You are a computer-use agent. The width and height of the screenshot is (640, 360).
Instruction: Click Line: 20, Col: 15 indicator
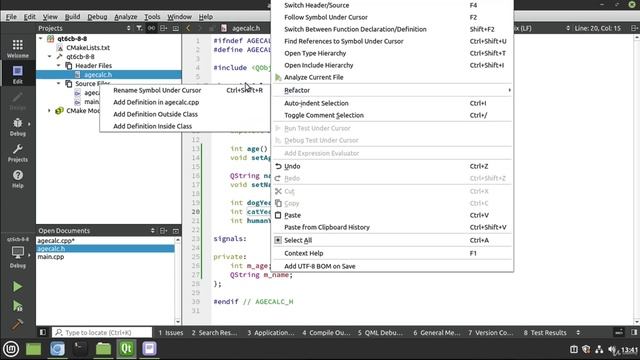598,28
